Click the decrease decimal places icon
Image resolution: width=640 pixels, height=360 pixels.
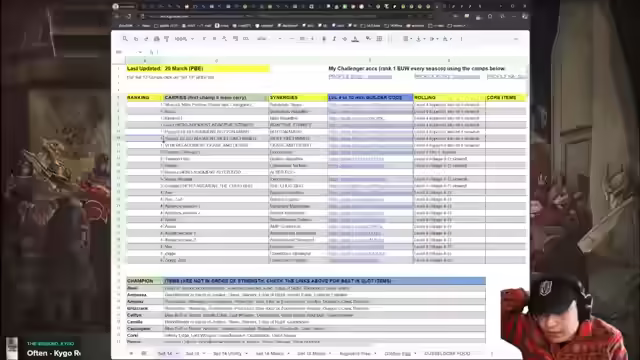tap(224, 39)
